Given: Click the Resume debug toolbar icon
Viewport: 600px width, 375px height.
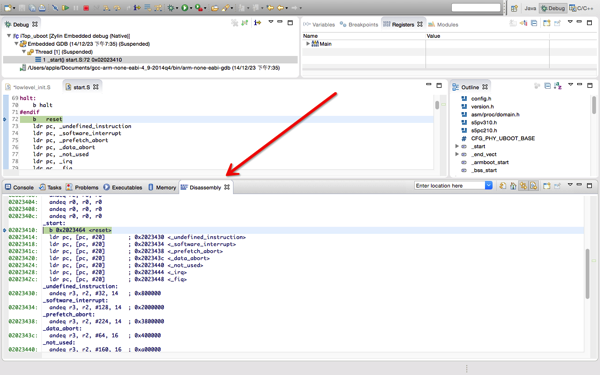Looking at the screenshot, I should coord(65,8).
